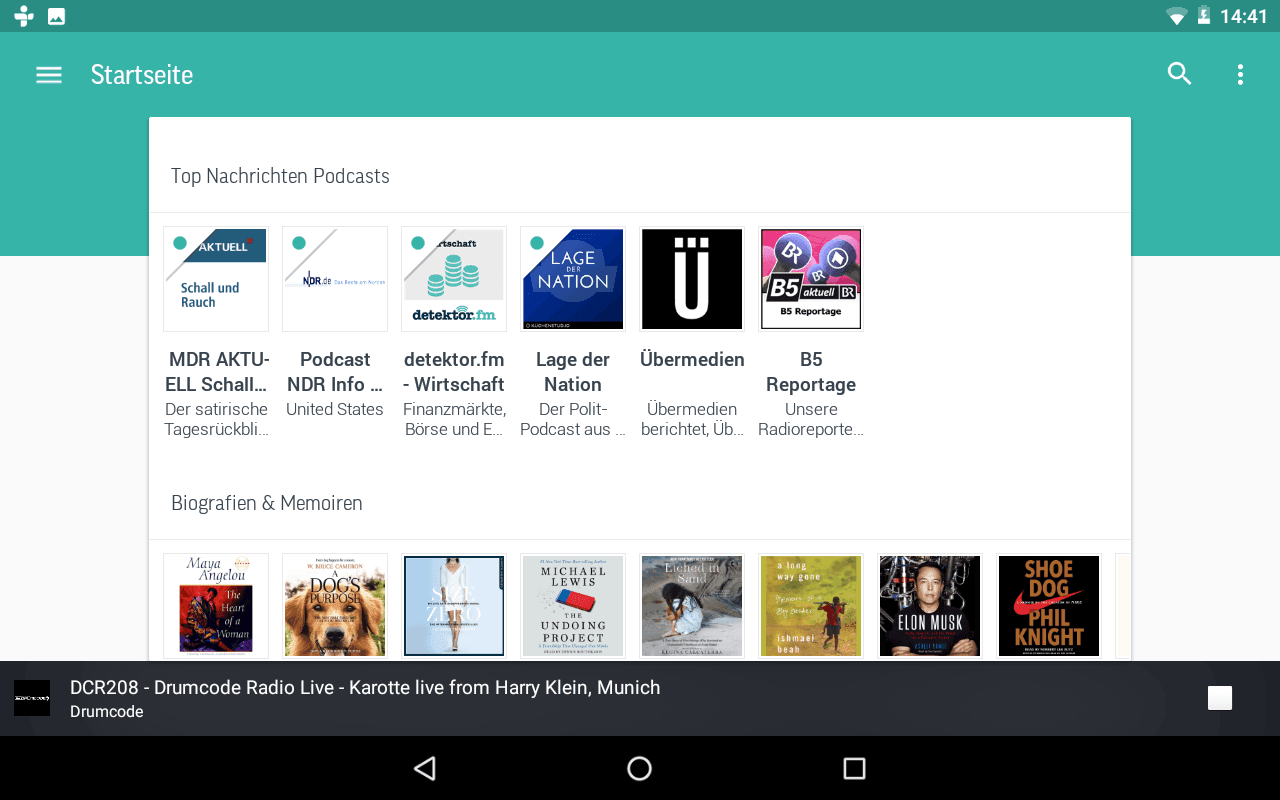This screenshot has height=800, width=1280.
Task: Open the B5 Reportage podcast cover
Action: 811,279
